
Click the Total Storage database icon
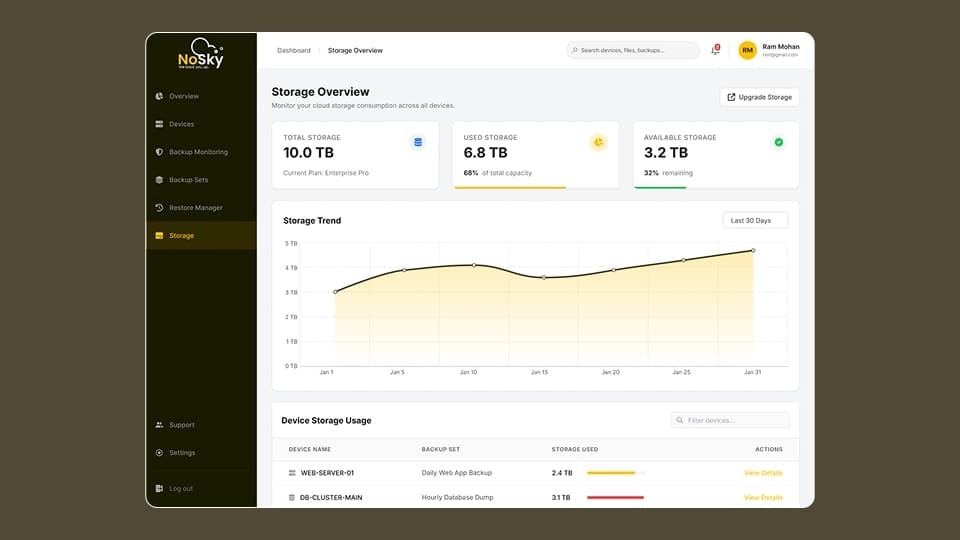[418, 143]
